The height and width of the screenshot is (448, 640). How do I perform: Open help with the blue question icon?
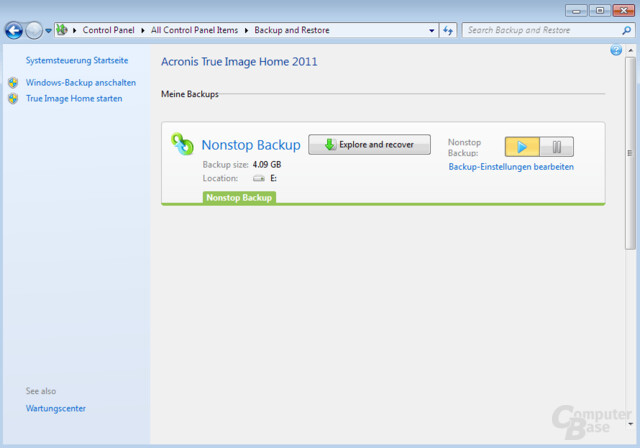pyautogui.click(x=616, y=50)
